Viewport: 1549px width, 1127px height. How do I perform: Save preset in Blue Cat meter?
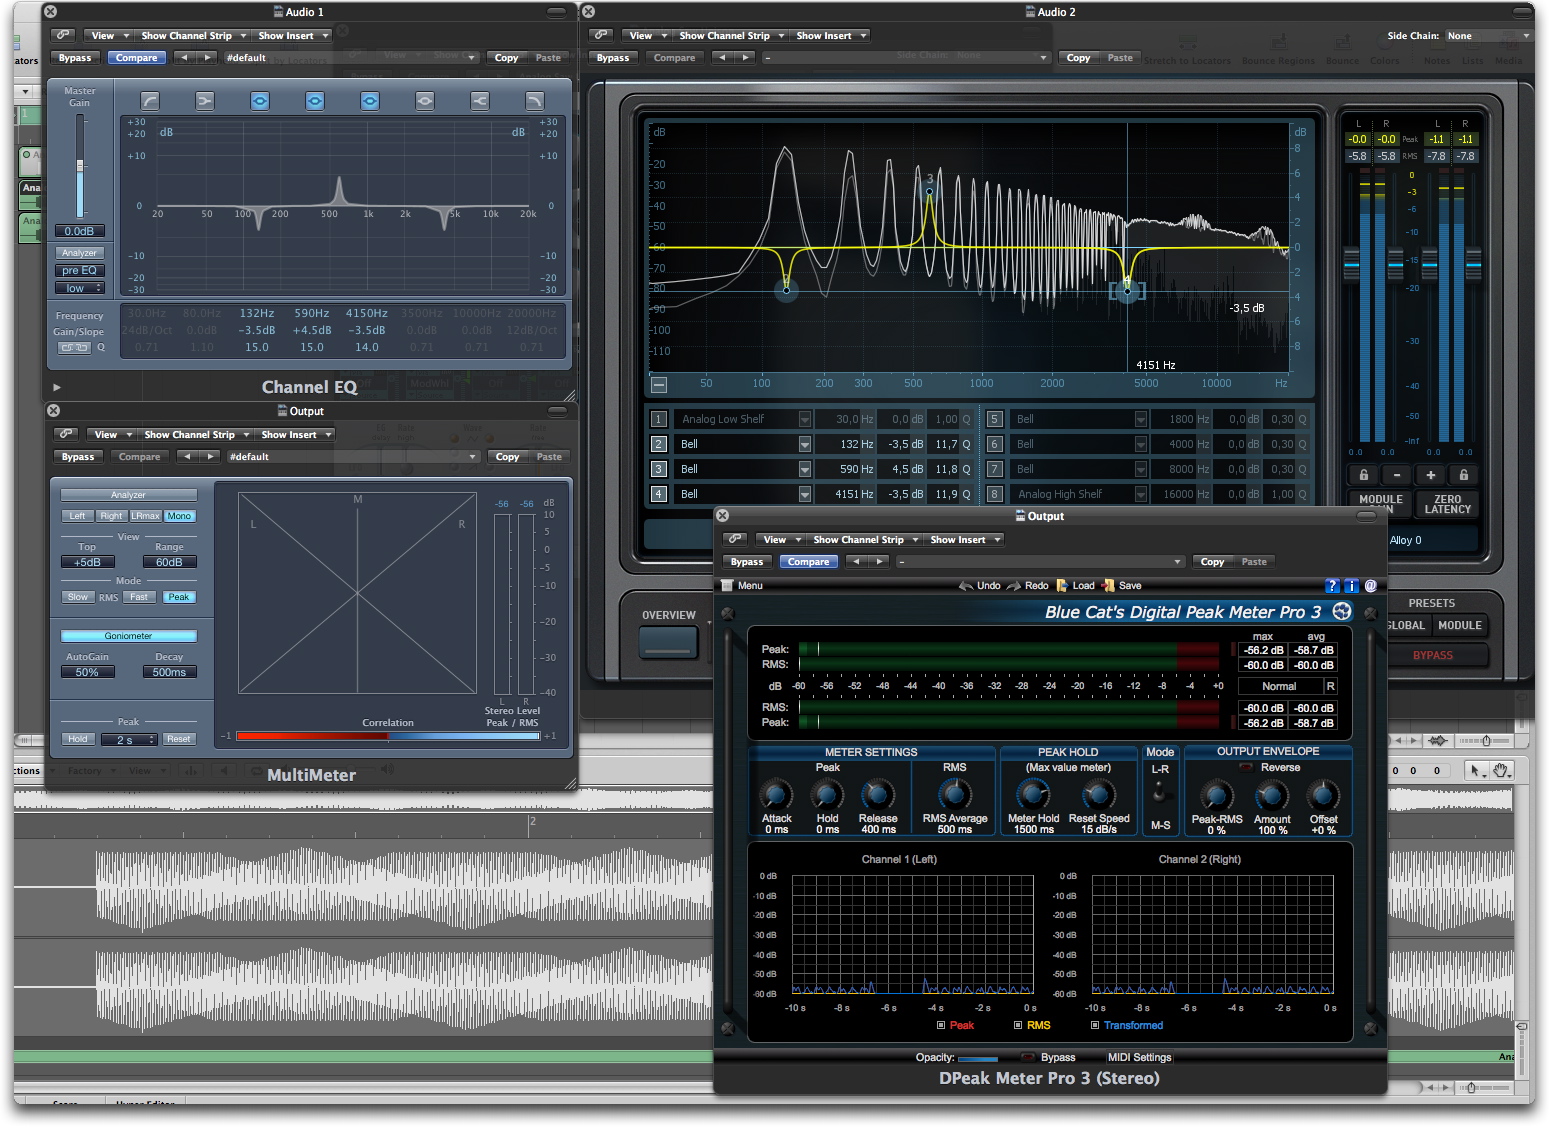(1122, 585)
